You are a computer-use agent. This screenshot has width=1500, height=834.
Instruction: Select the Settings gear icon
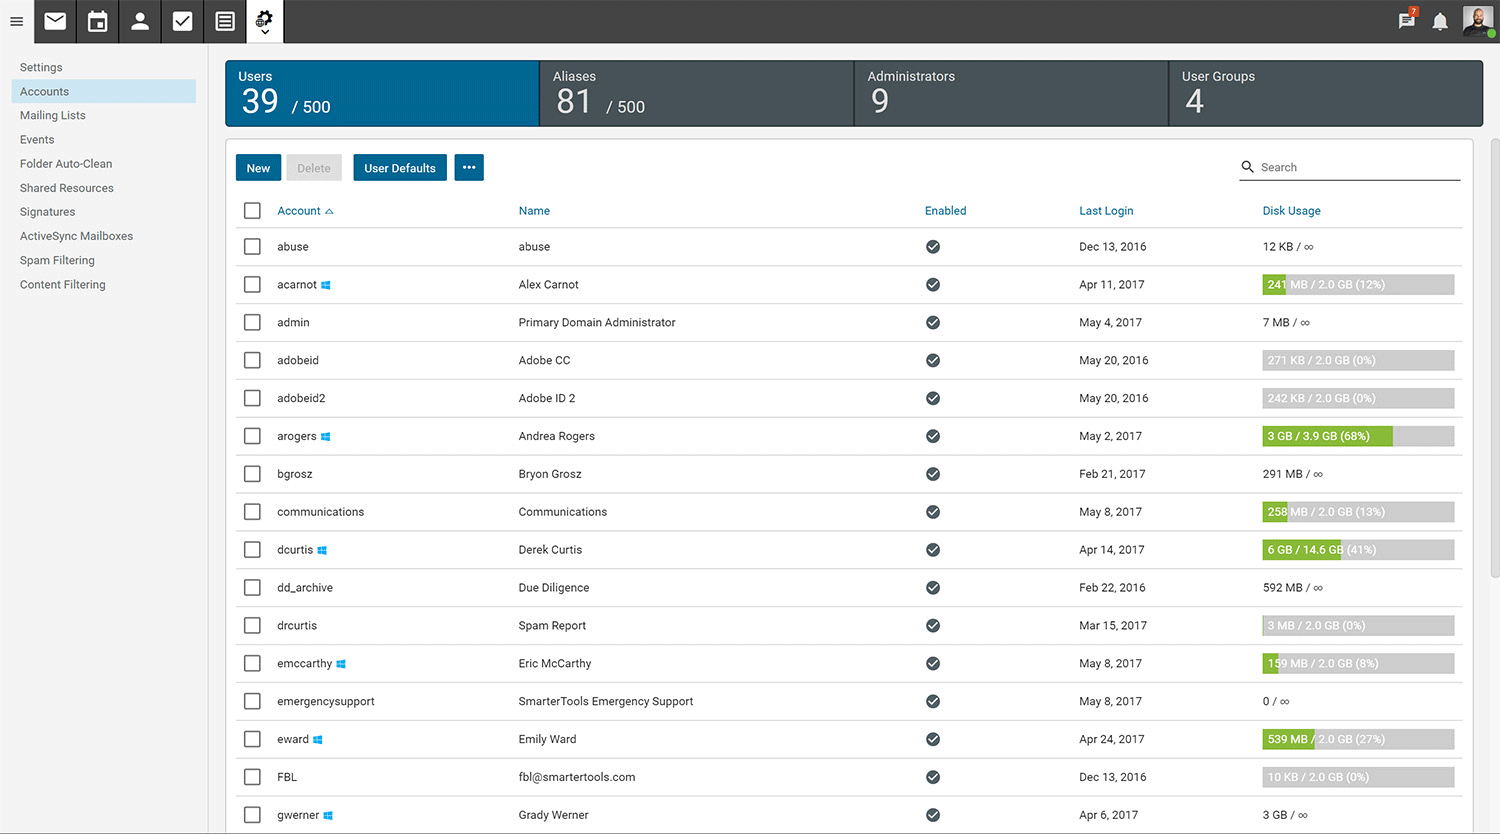click(263, 16)
